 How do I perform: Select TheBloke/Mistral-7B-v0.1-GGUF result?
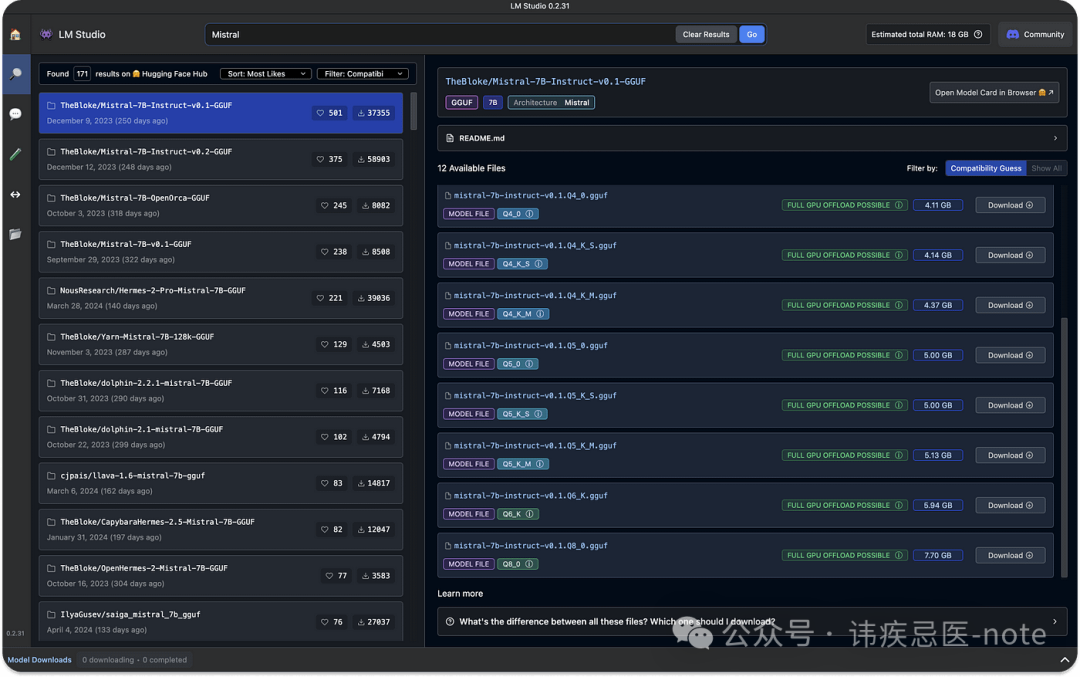coord(220,251)
